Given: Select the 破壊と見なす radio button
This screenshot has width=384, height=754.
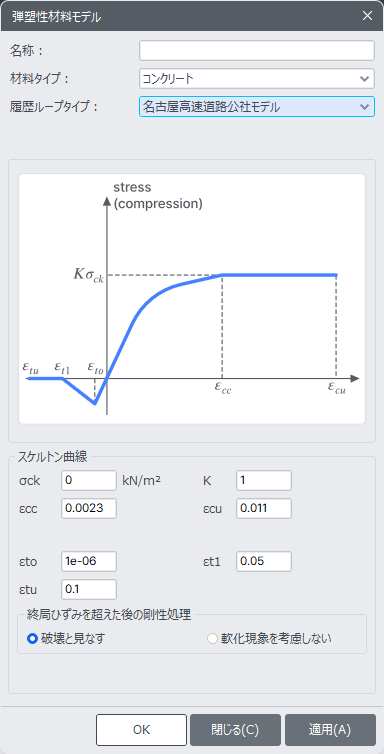Looking at the screenshot, I should [33, 639].
